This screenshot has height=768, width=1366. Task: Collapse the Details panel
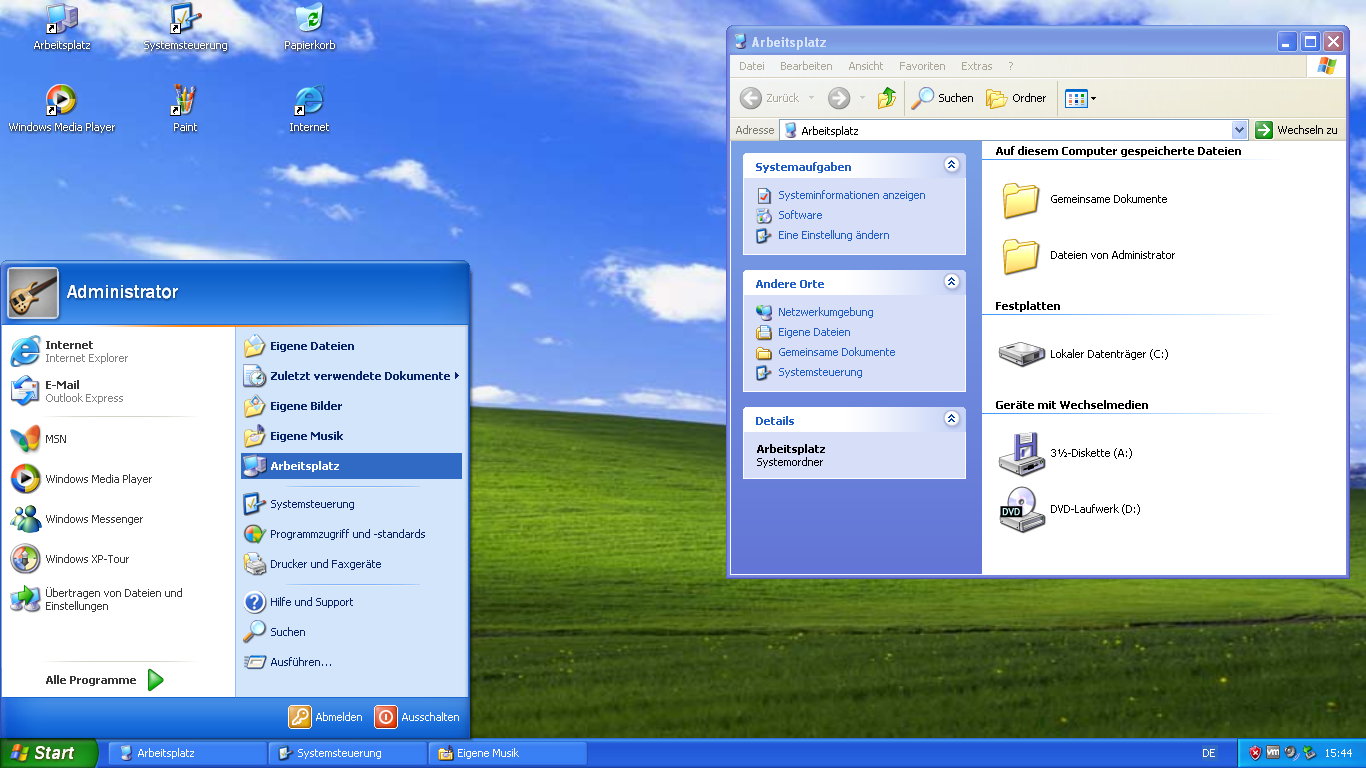[x=951, y=419]
